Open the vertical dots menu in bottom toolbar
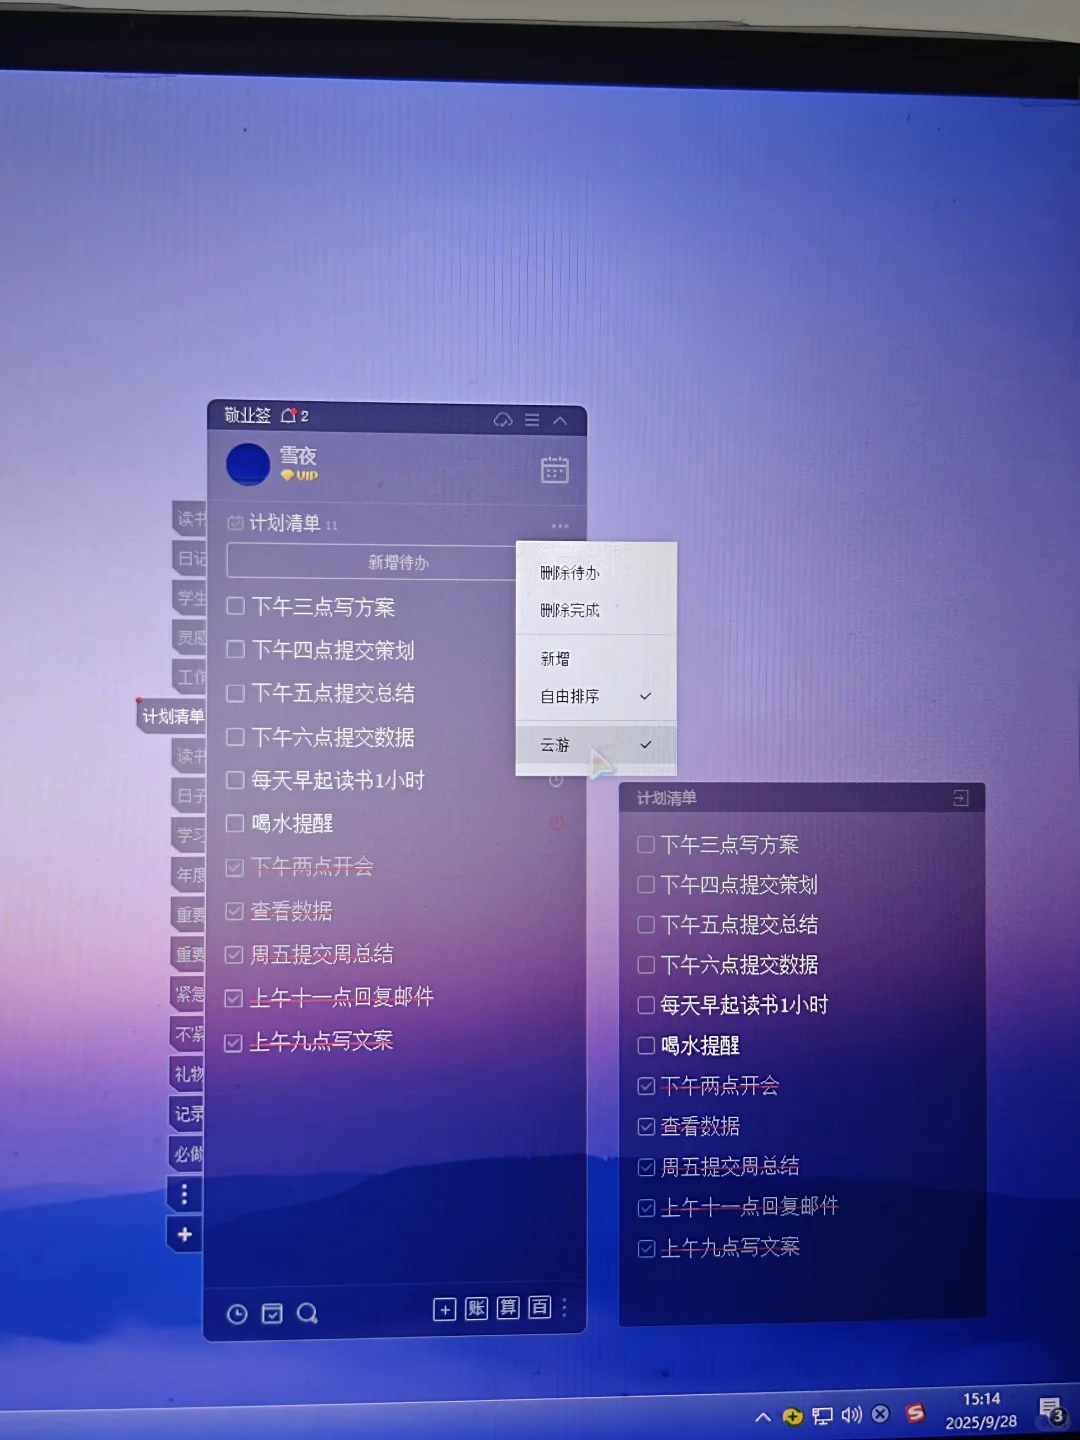The height and width of the screenshot is (1440, 1080). 563,1308
